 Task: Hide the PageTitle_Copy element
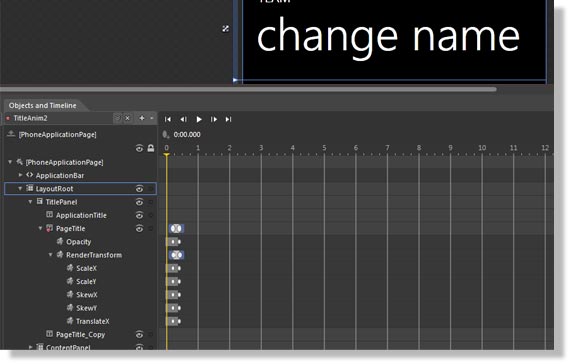pyautogui.click(x=139, y=335)
